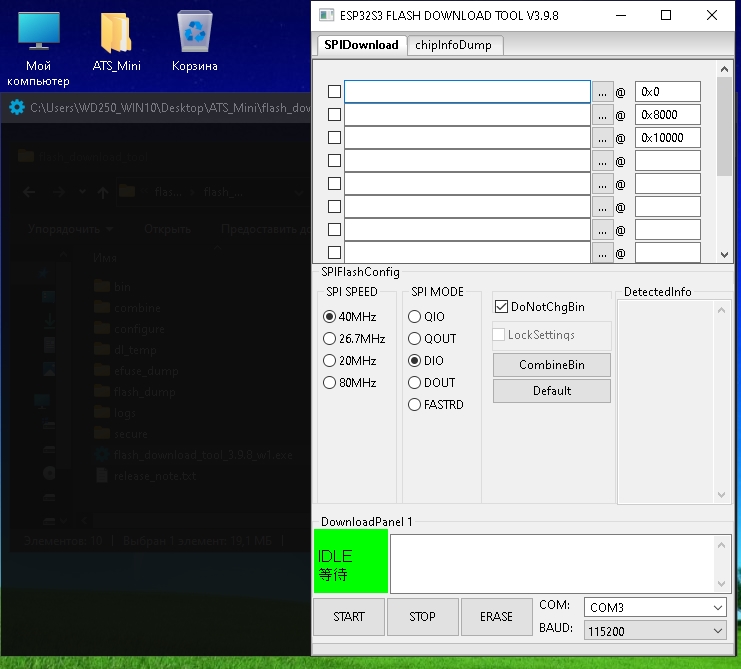Viewport: 741px width, 669px height.
Task: Open the ATS_Mini folder on desktop
Action: click(x=116, y=41)
